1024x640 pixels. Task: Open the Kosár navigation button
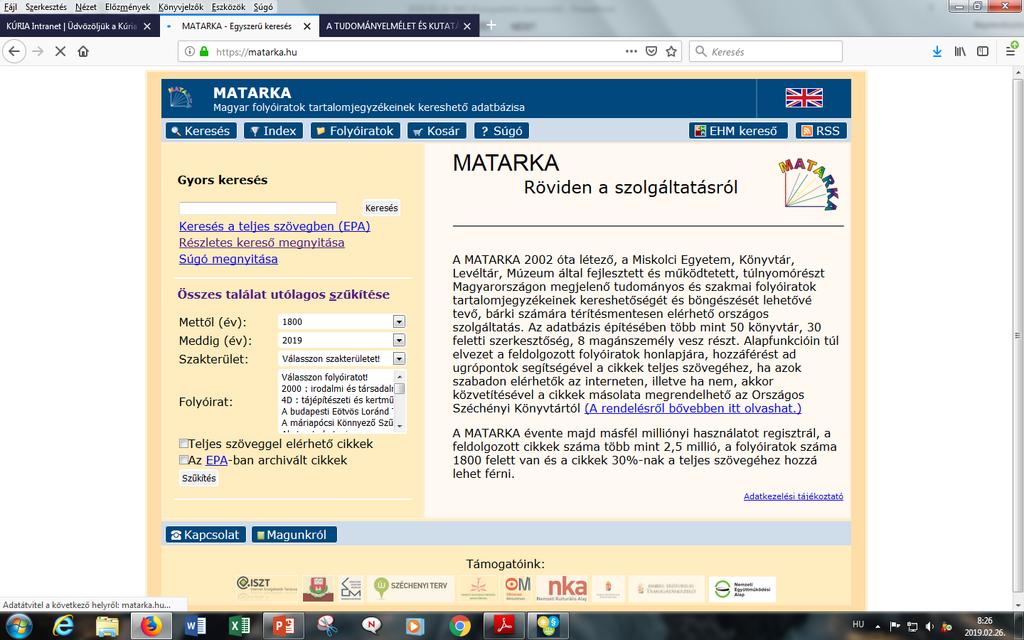point(437,131)
